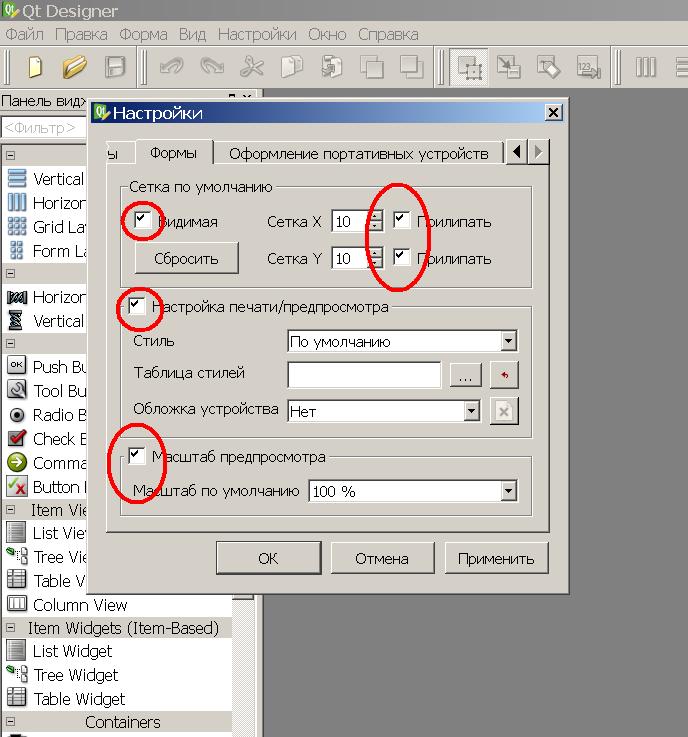Select the Form Layout widget icon
This screenshot has width=688, height=737.
coord(17,251)
